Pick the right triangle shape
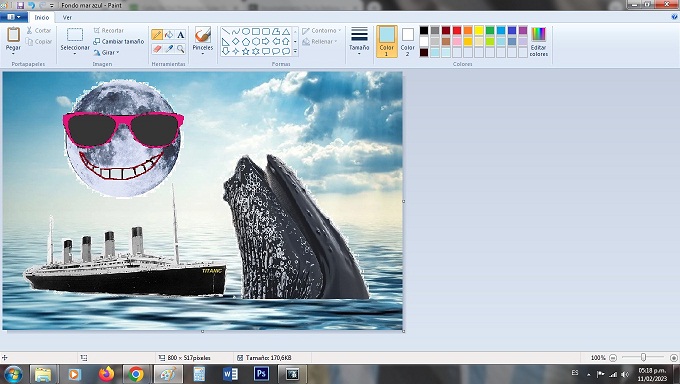Viewport: 680px width, 384px height. 226,42
